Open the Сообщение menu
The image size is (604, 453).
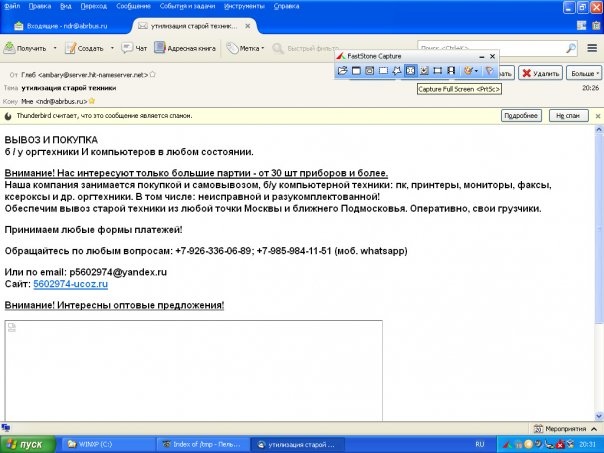(x=127, y=6)
